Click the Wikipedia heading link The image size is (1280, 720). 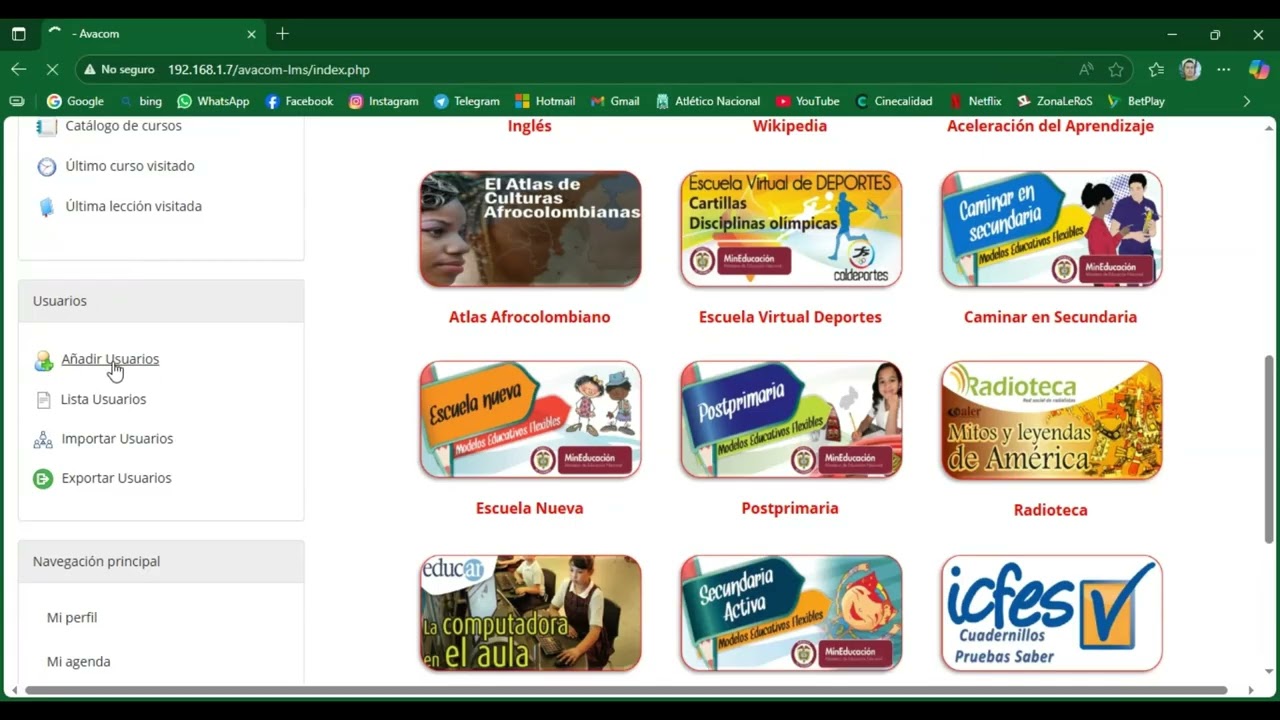point(790,126)
